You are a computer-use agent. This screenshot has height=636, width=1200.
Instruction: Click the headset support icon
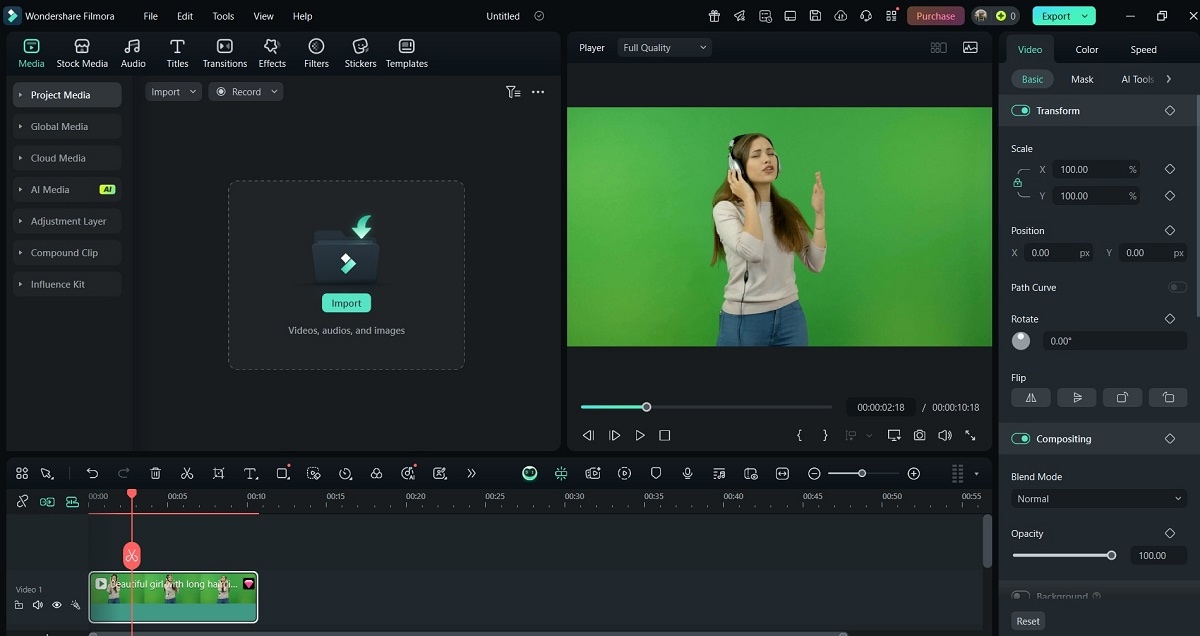(865, 16)
